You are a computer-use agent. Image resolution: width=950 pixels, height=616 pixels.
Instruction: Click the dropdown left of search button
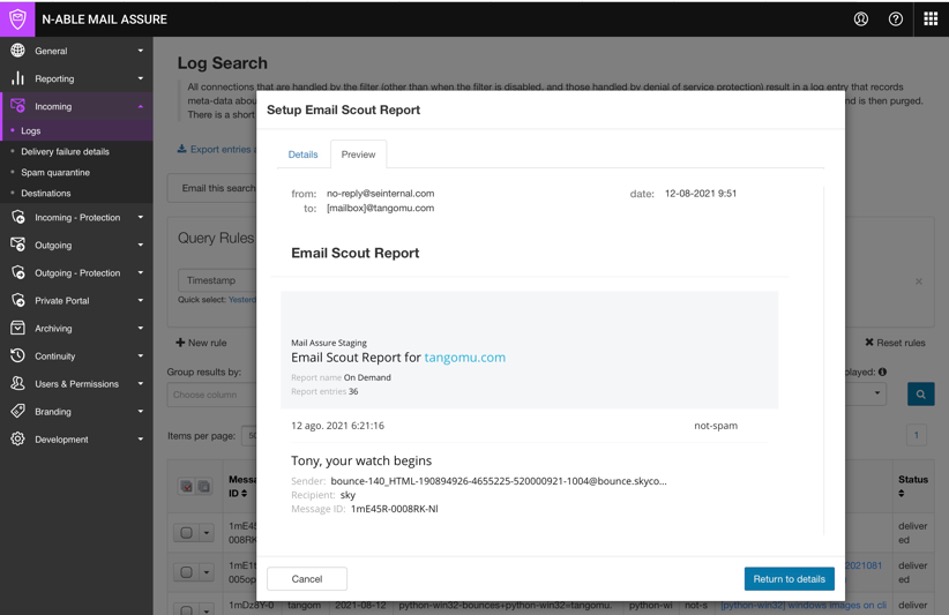tap(866, 394)
